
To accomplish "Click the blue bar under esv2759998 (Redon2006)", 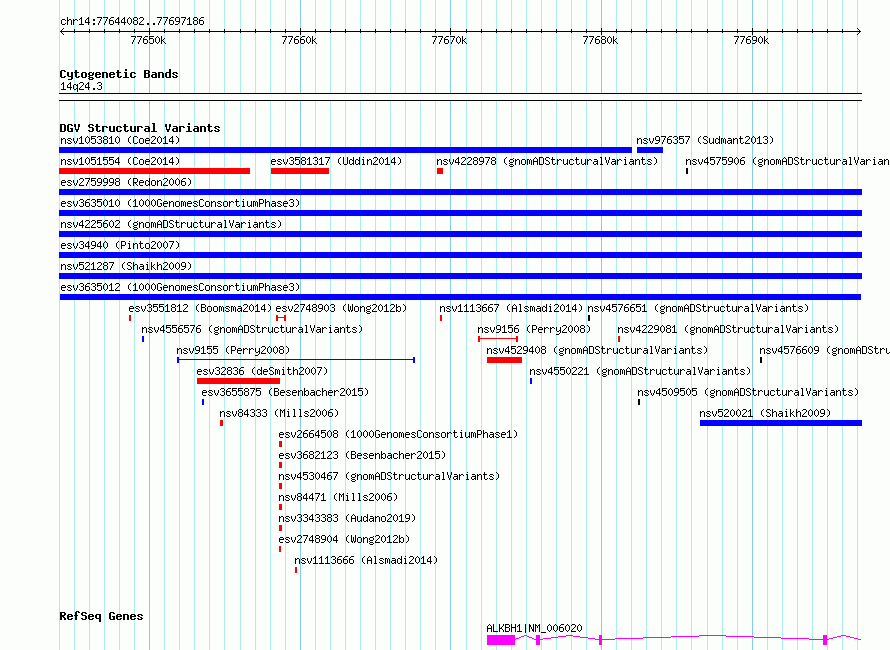I will 461,192.
